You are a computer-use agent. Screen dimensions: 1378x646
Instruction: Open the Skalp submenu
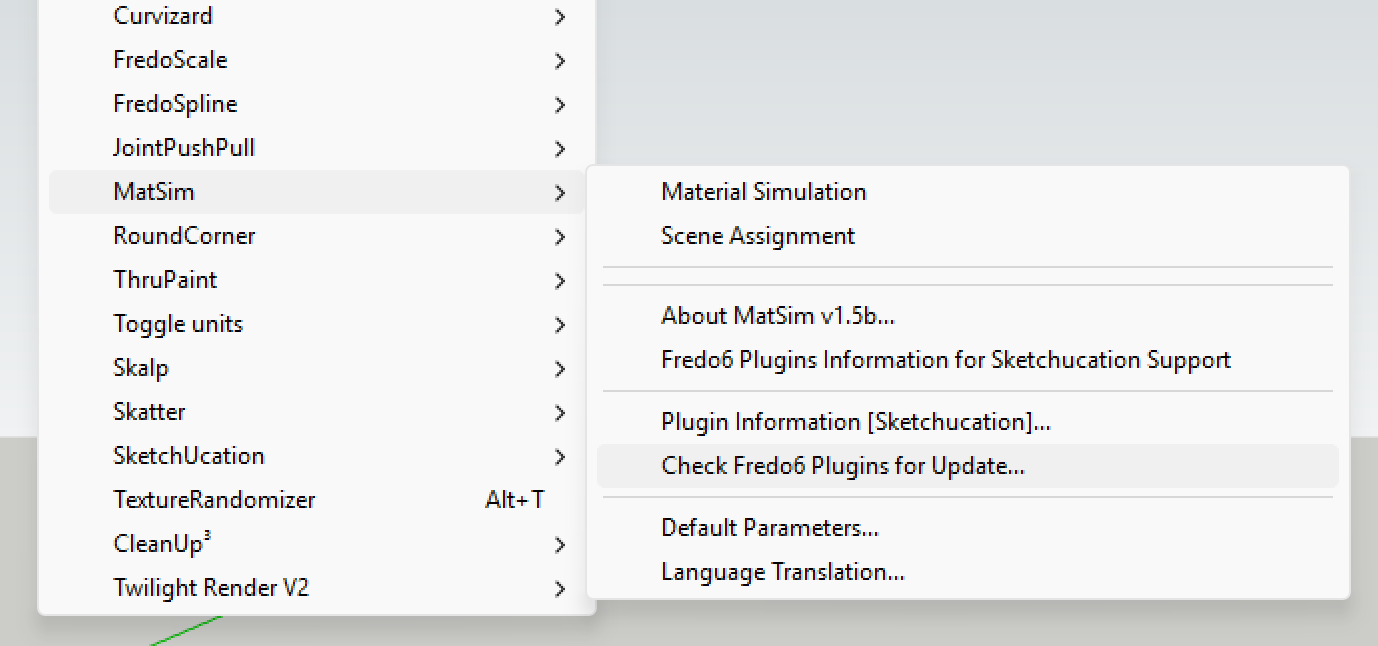[x=141, y=368]
